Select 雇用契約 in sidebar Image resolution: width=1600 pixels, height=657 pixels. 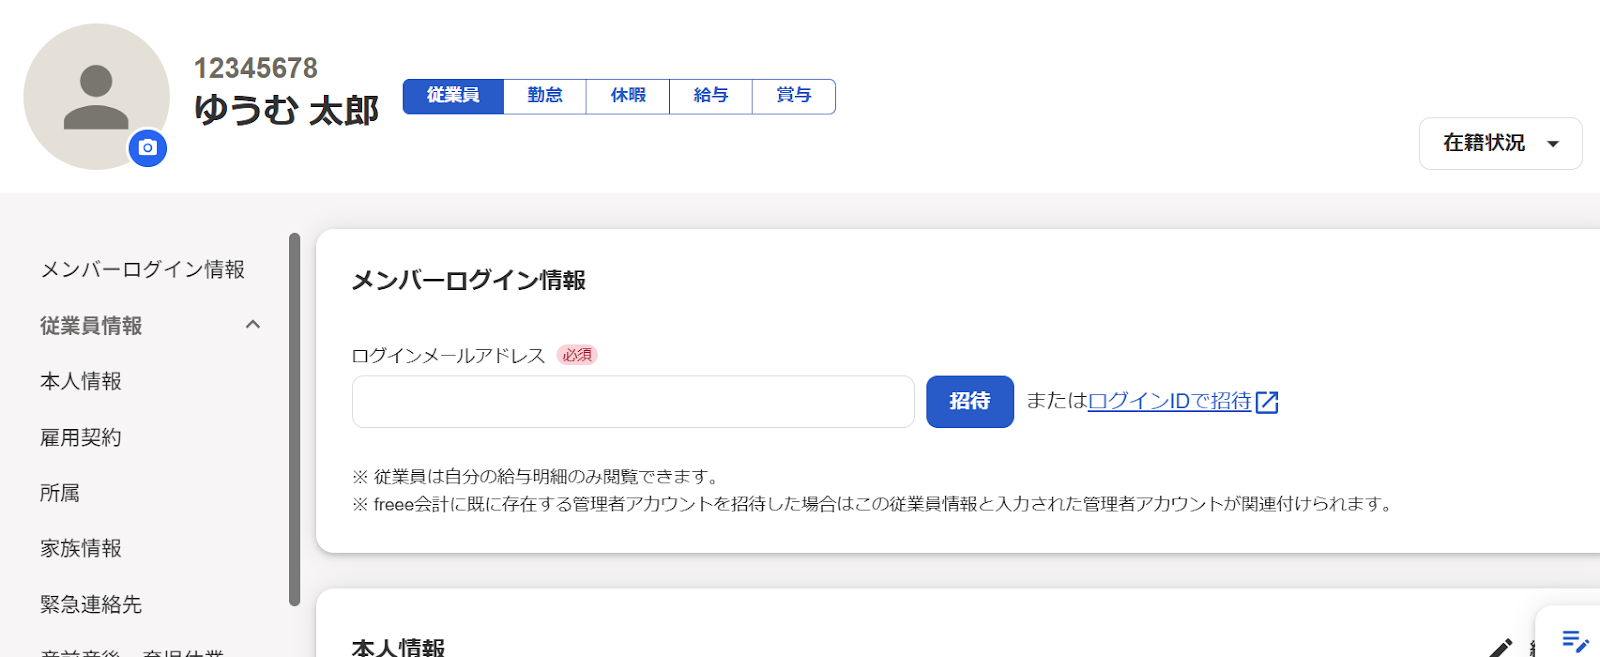[81, 437]
